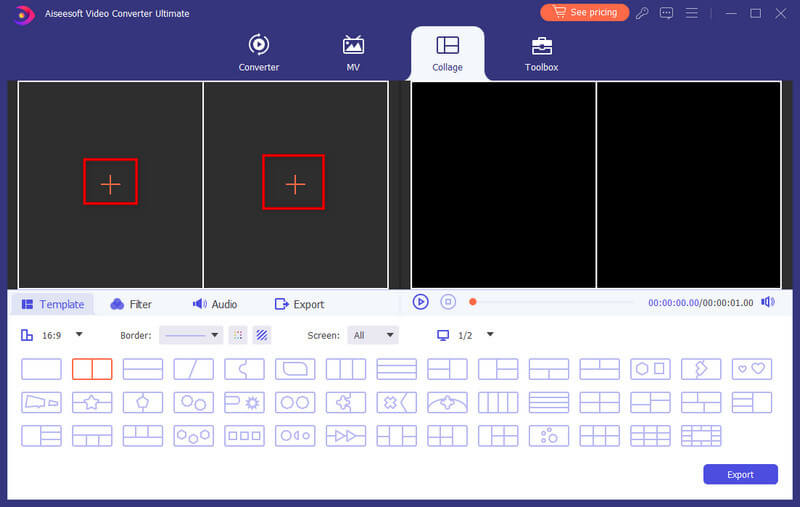Image resolution: width=800 pixels, height=507 pixels.
Task: Click the Screen: label
Action: pos(323,336)
